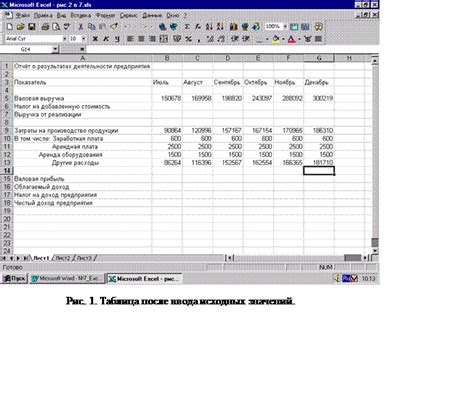The width and height of the screenshot is (474, 394).
Task: Open the Формат menu
Action: [x=105, y=15]
